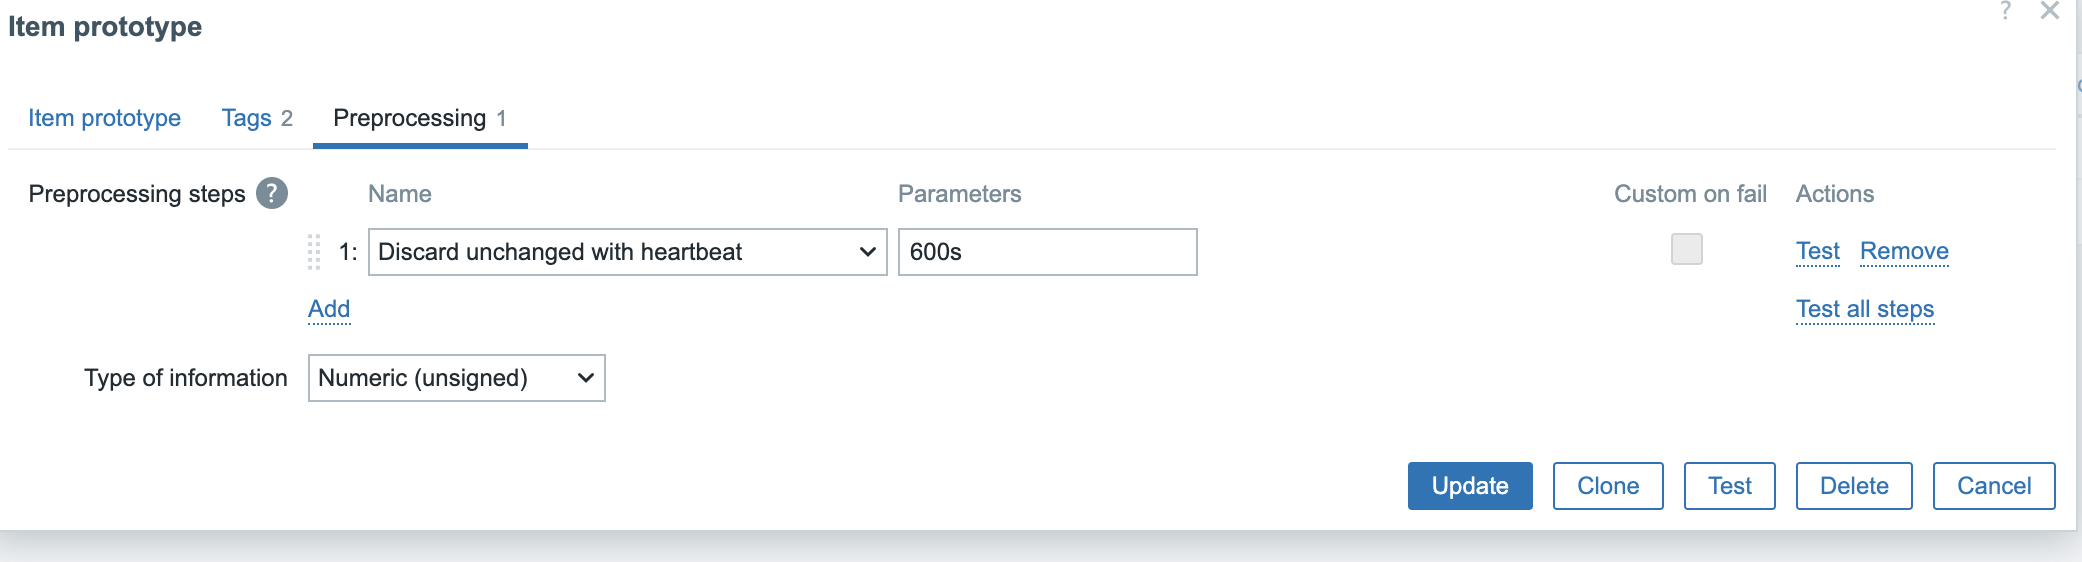Click the Update button
Screen dimensions: 2082x562
[1470, 486]
